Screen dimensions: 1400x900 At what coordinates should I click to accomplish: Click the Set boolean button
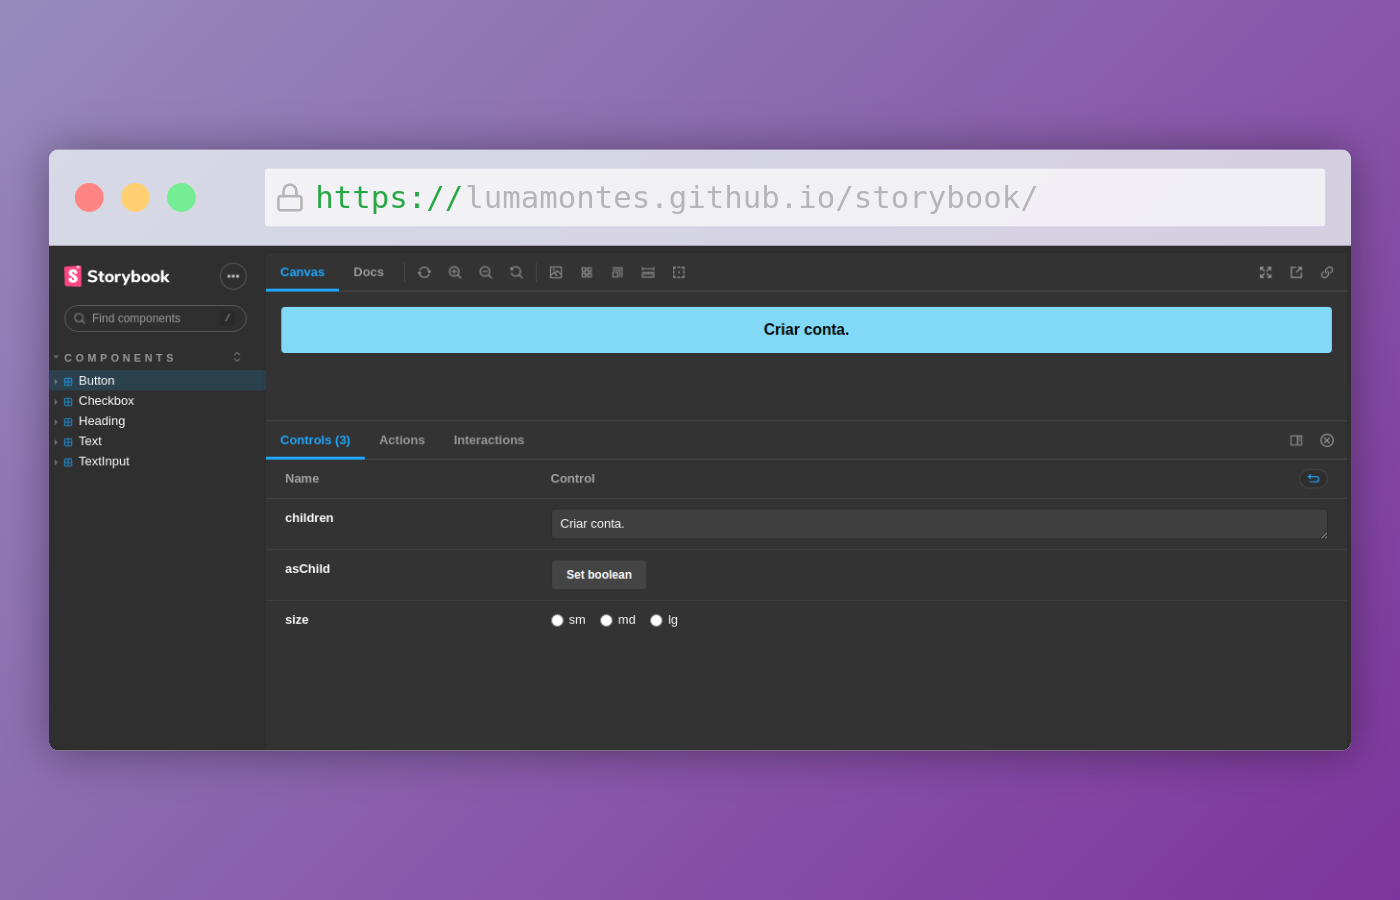coord(599,575)
